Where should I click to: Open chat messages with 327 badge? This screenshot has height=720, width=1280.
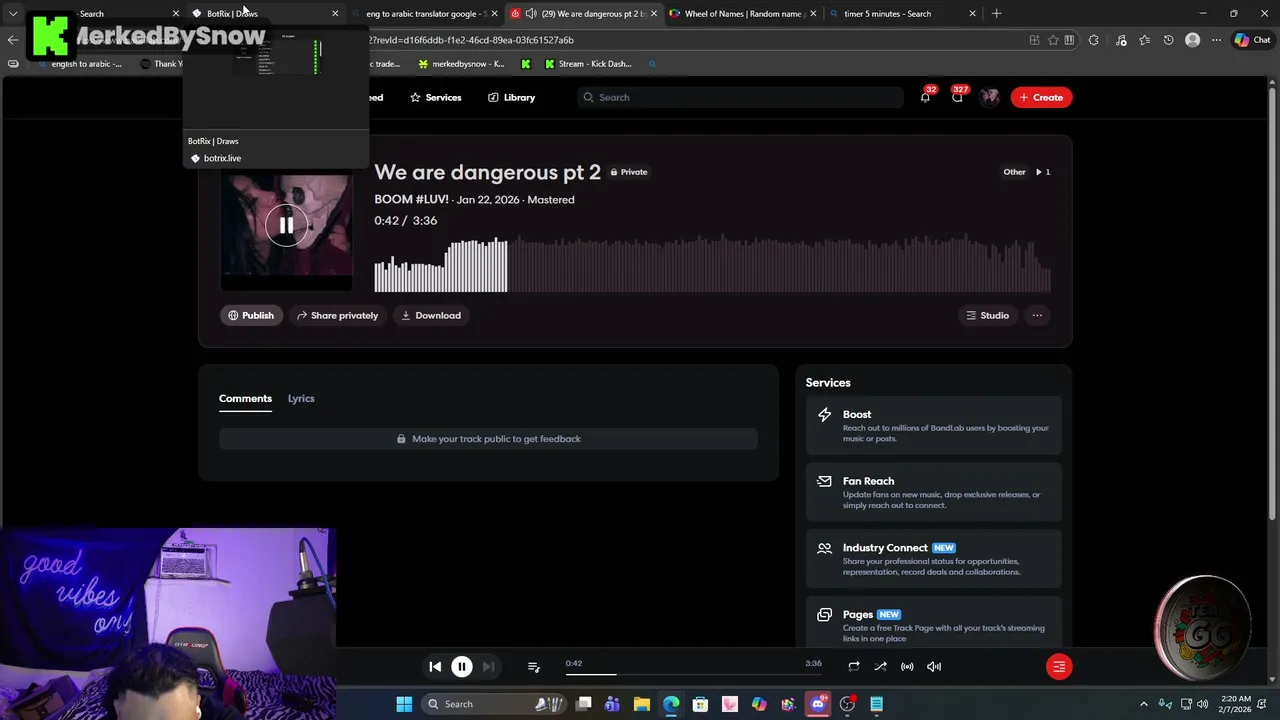coord(957,97)
